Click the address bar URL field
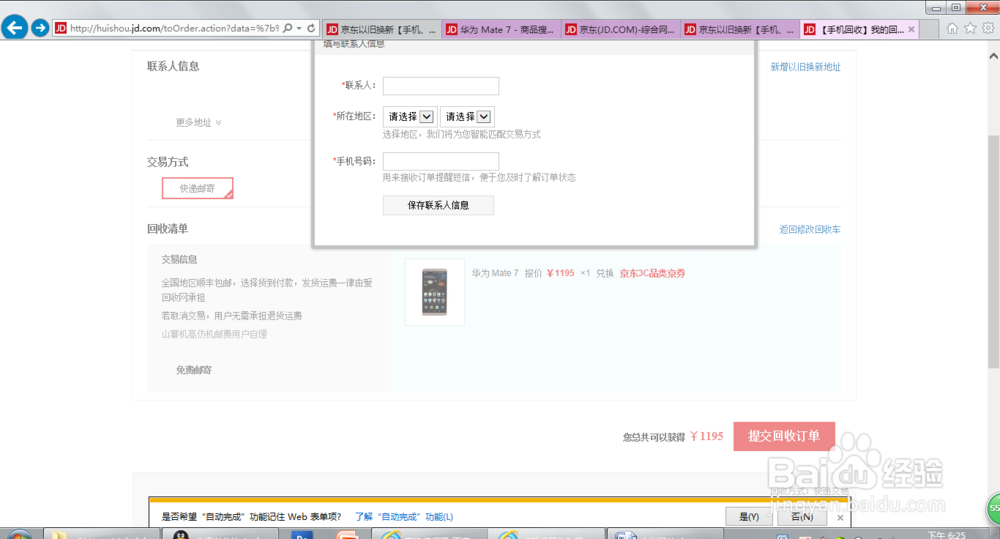The width and height of the screenshot is (1000, 539). point(173,28)
